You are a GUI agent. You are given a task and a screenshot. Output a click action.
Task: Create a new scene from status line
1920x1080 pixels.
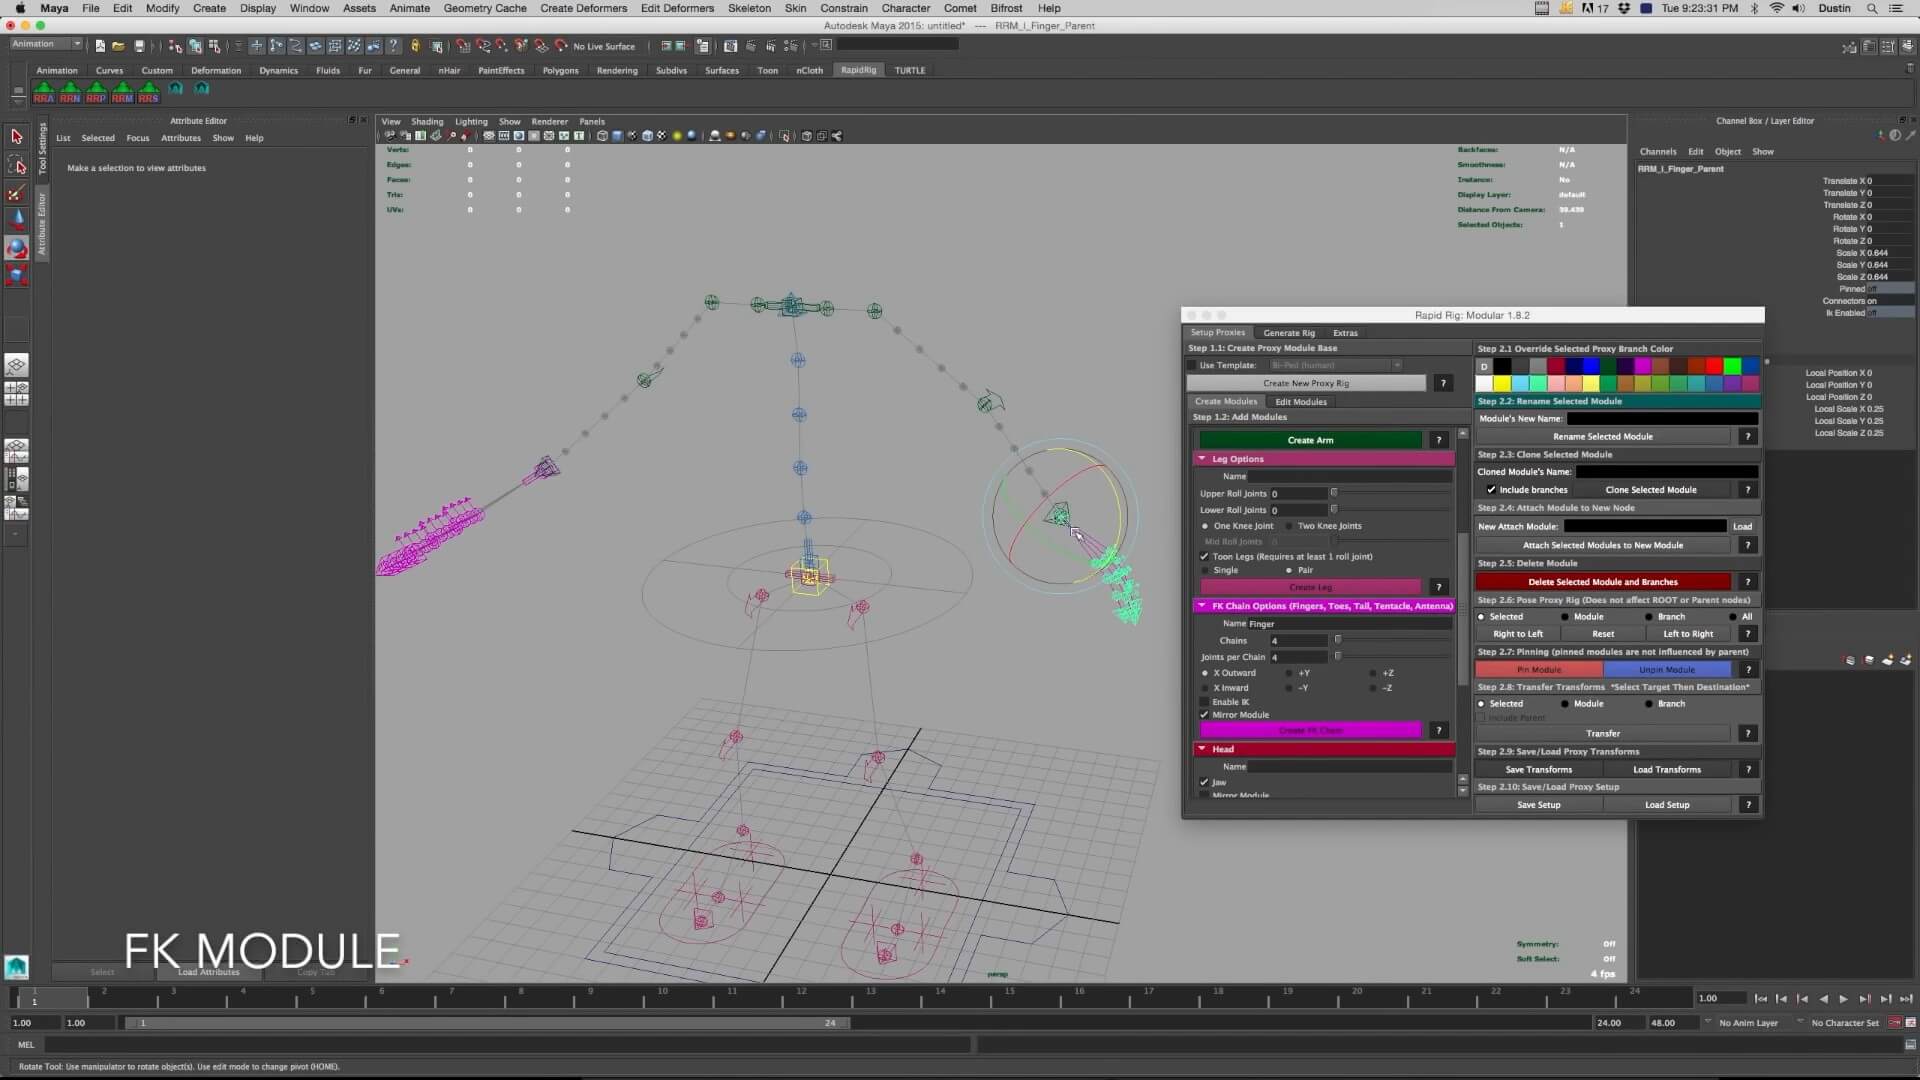point(100,46)
